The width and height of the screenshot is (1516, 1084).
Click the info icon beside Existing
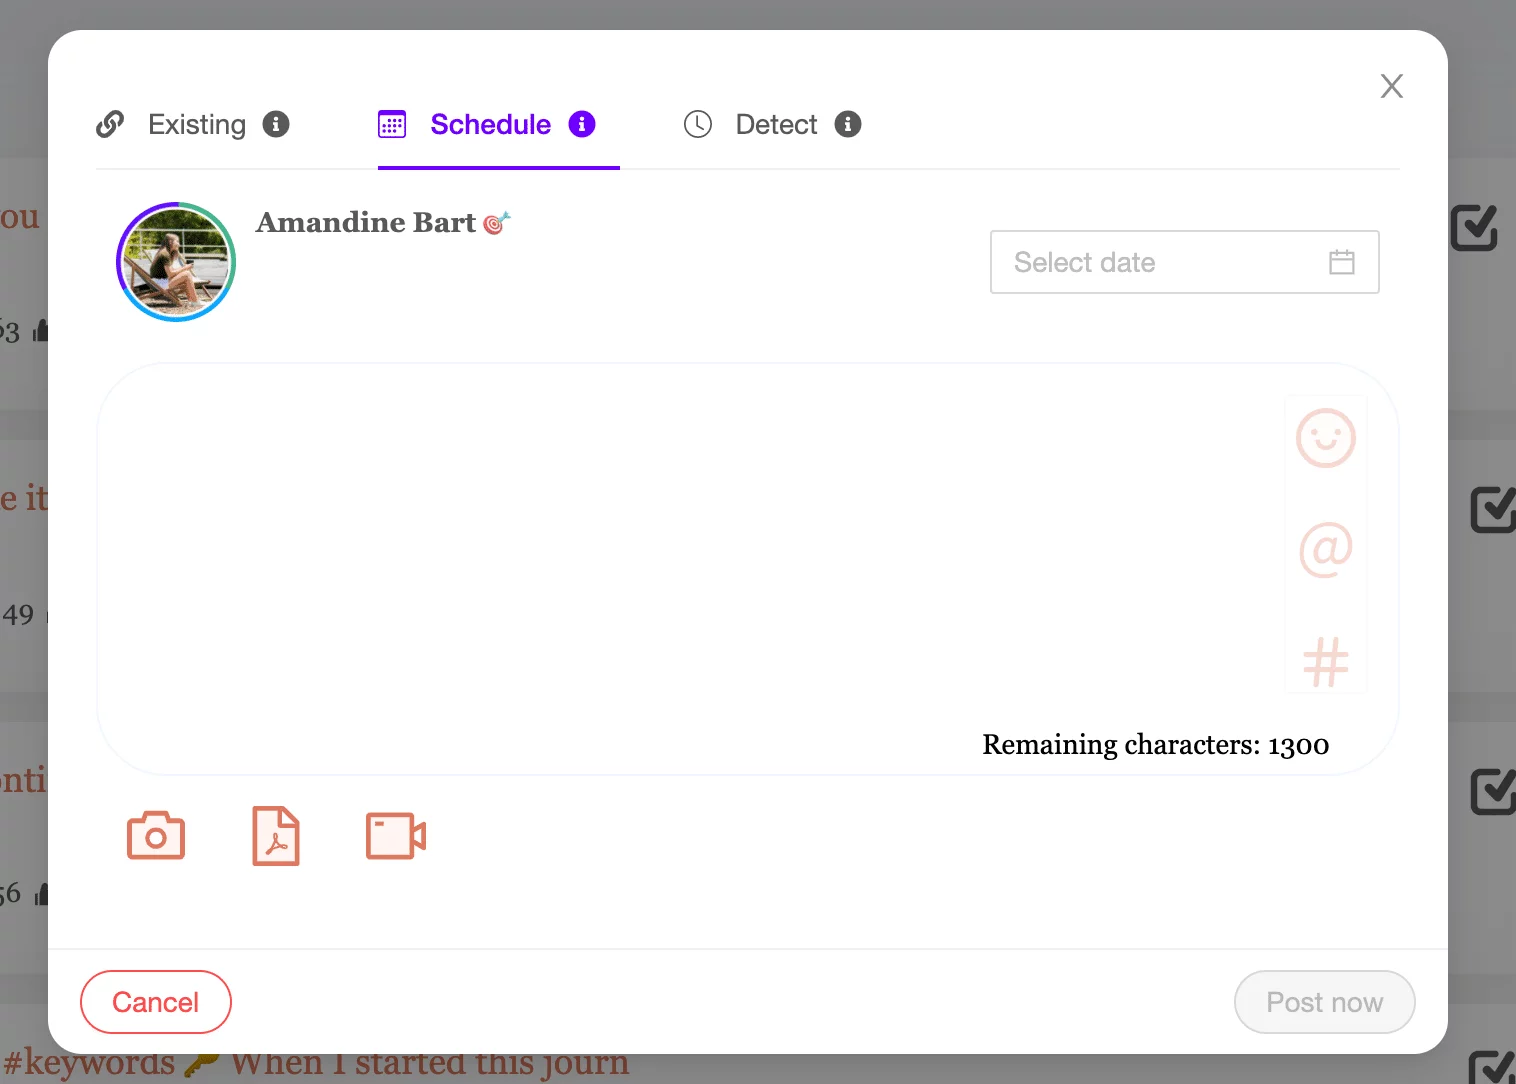click(276, 124)
